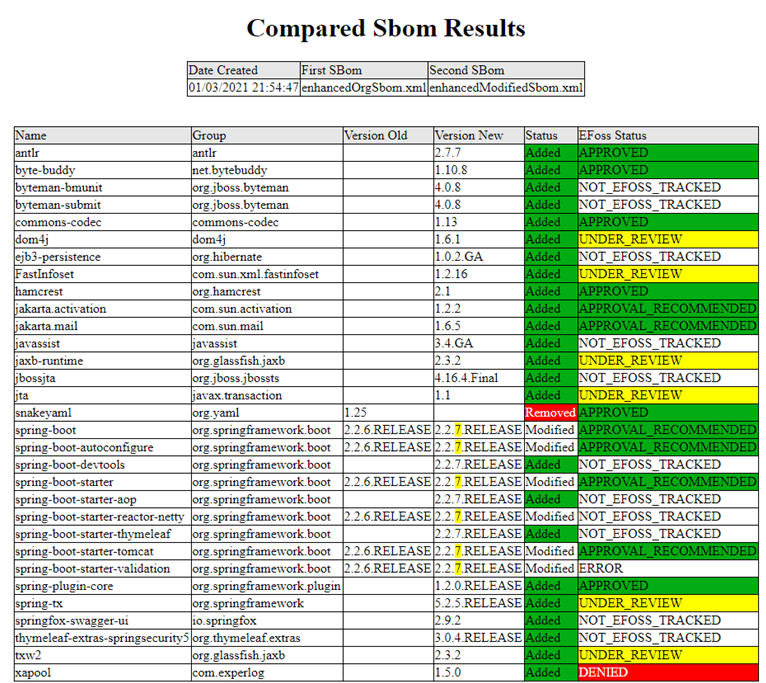This screenshot has width=766, height=683.
Task: Click the 'Group' column header
Action: coord(267,135)
